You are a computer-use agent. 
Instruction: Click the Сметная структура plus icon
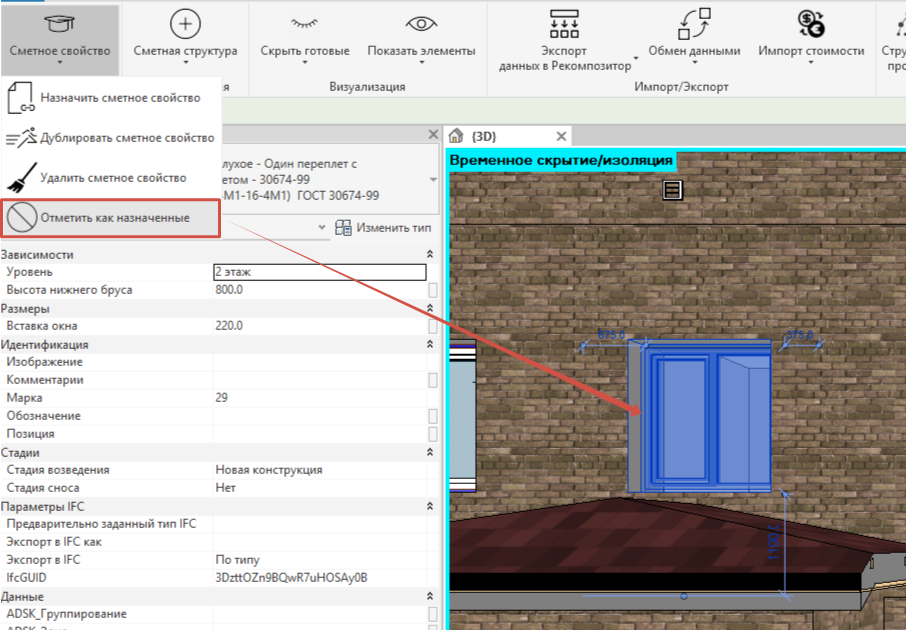pos(185,24)
